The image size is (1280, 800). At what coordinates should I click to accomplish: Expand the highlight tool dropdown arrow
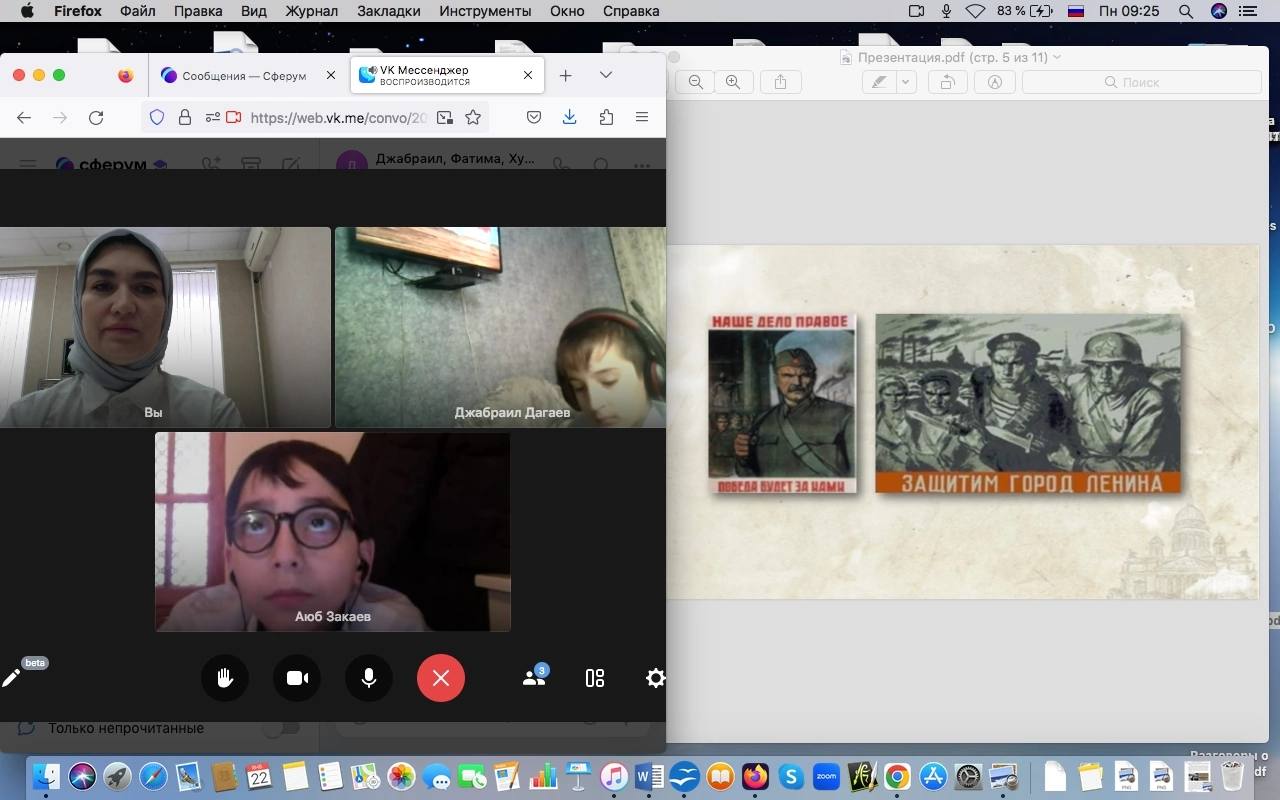click(905, 82)
